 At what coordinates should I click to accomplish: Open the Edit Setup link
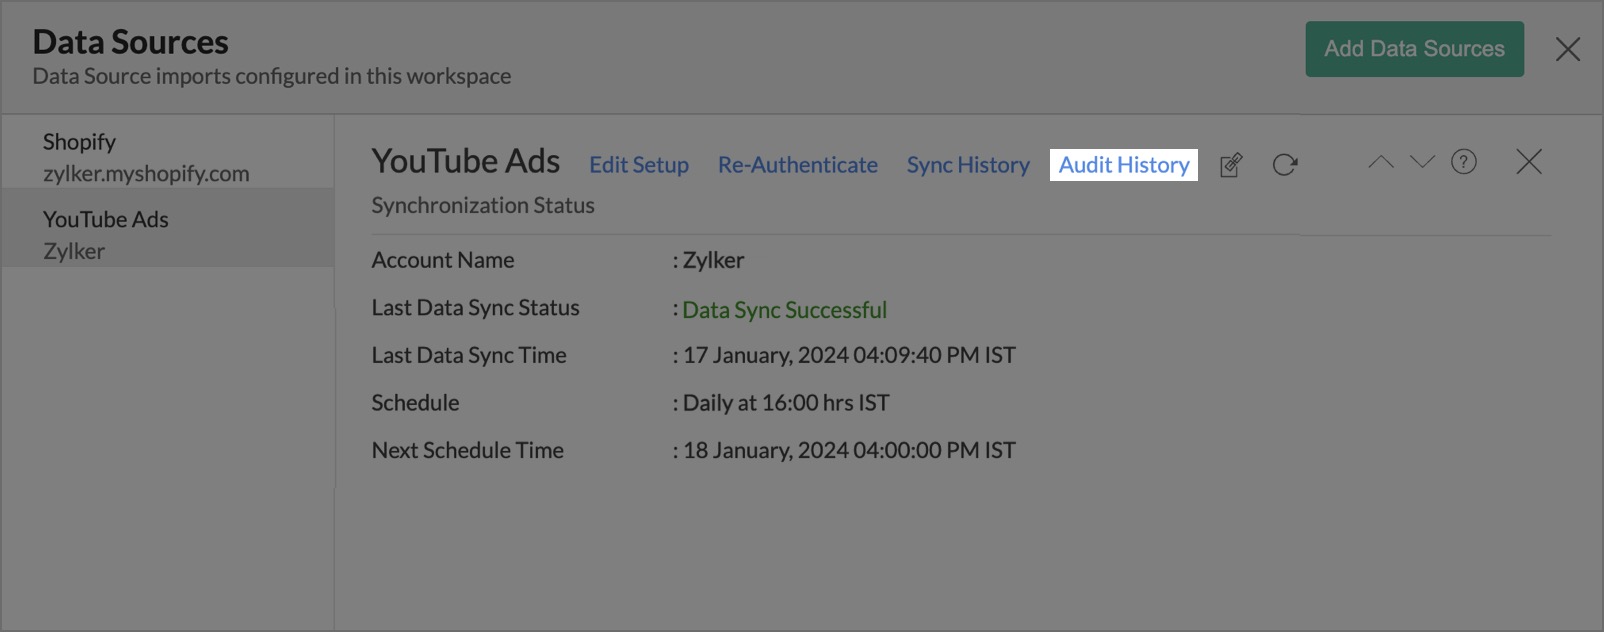tap(639, 165)
